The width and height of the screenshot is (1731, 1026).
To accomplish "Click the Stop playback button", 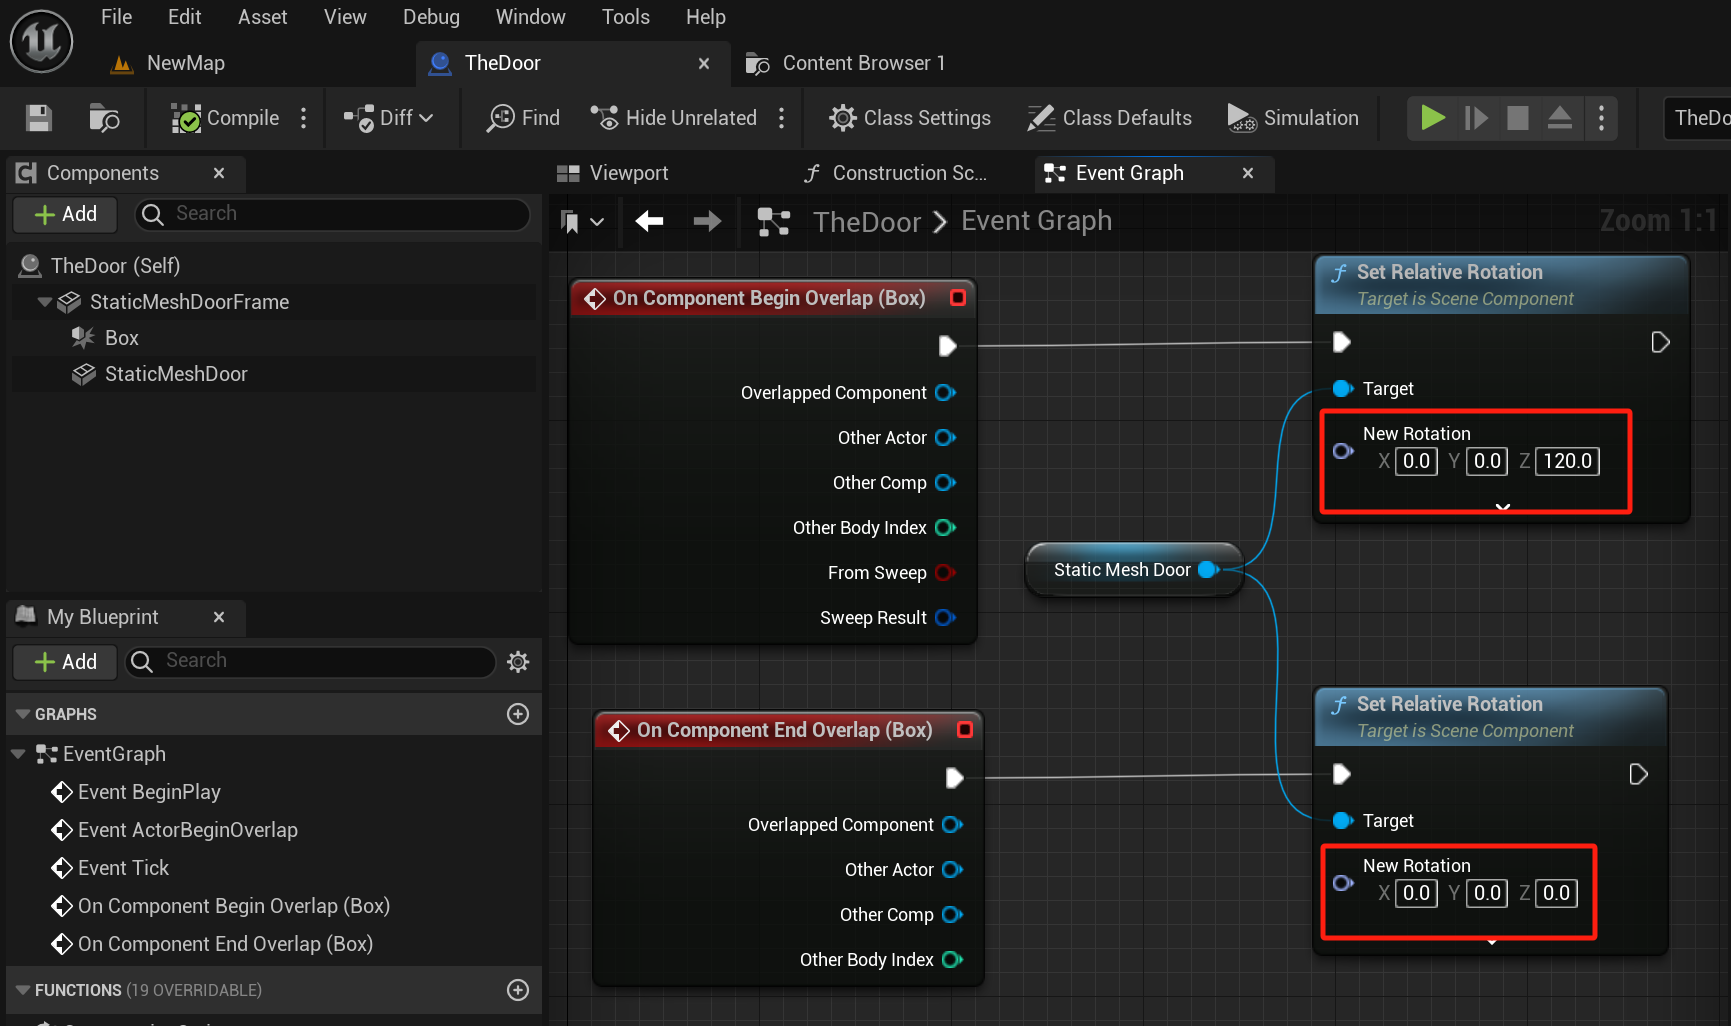I will tap(1518, 118).
